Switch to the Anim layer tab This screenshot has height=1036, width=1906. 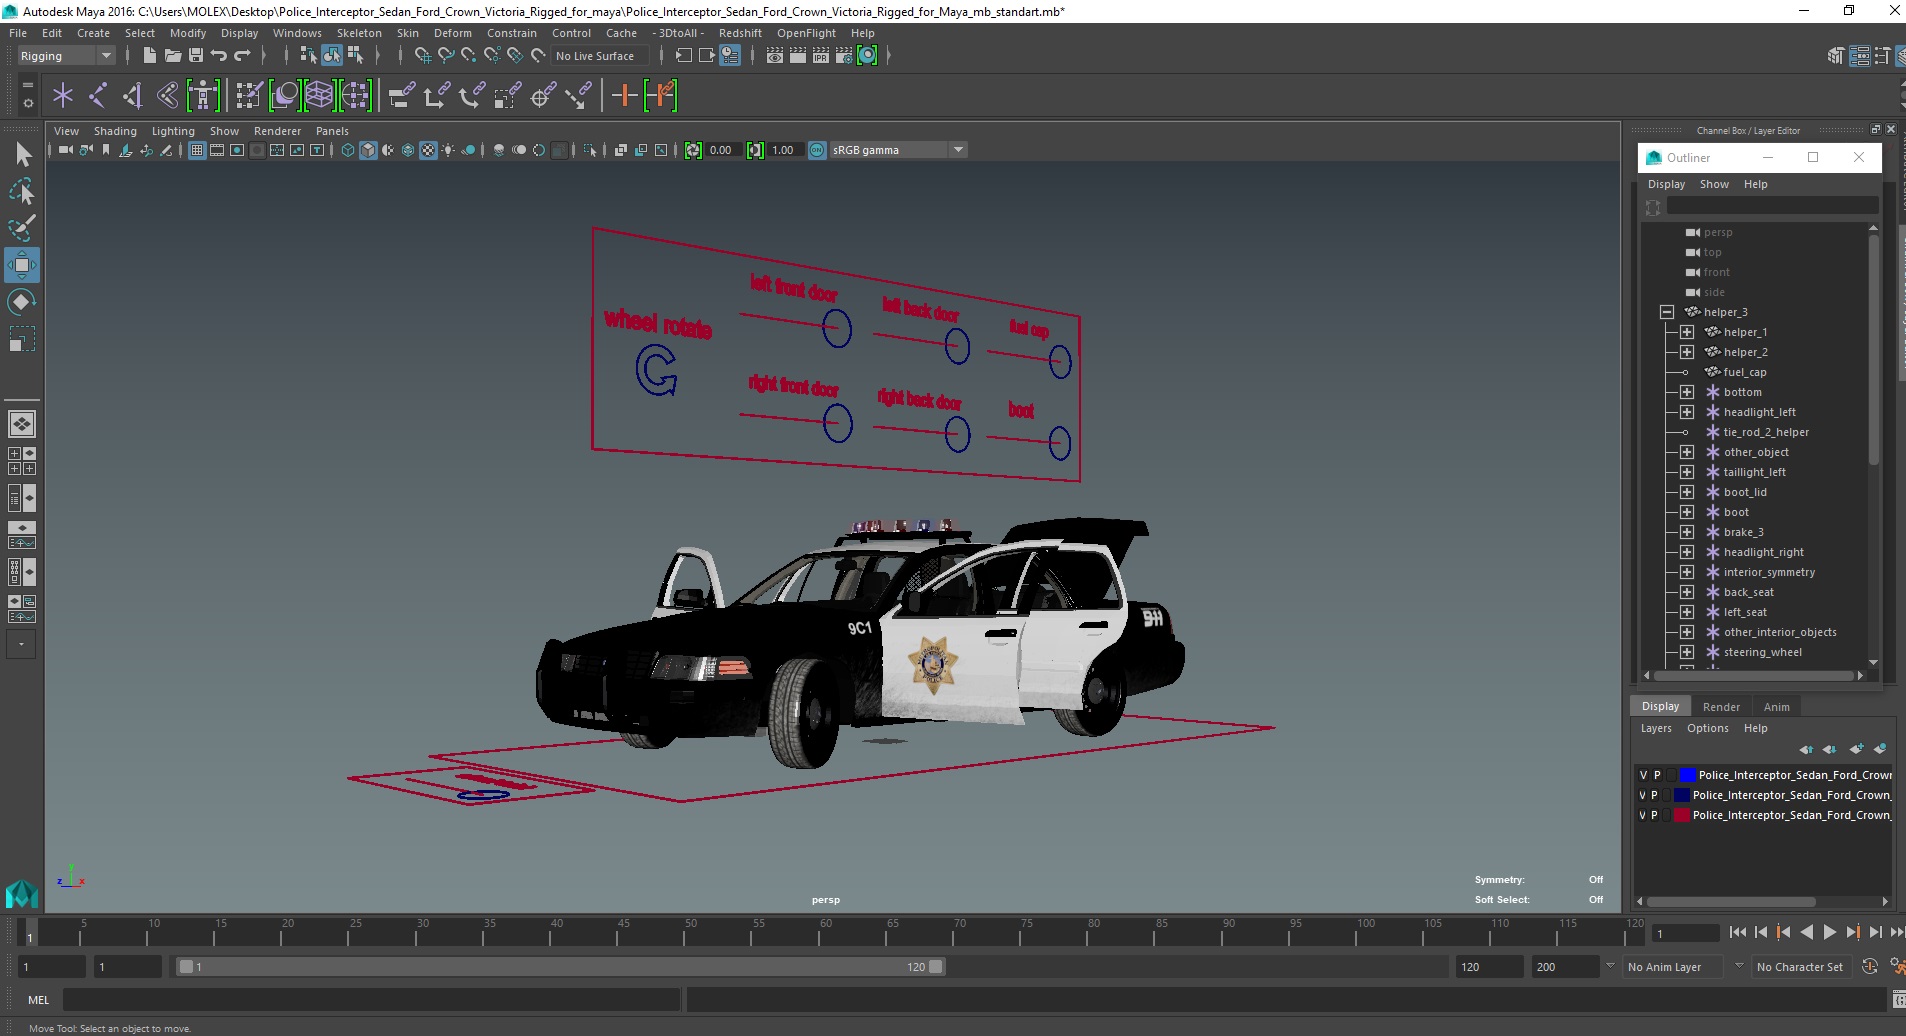(1776, 707)
